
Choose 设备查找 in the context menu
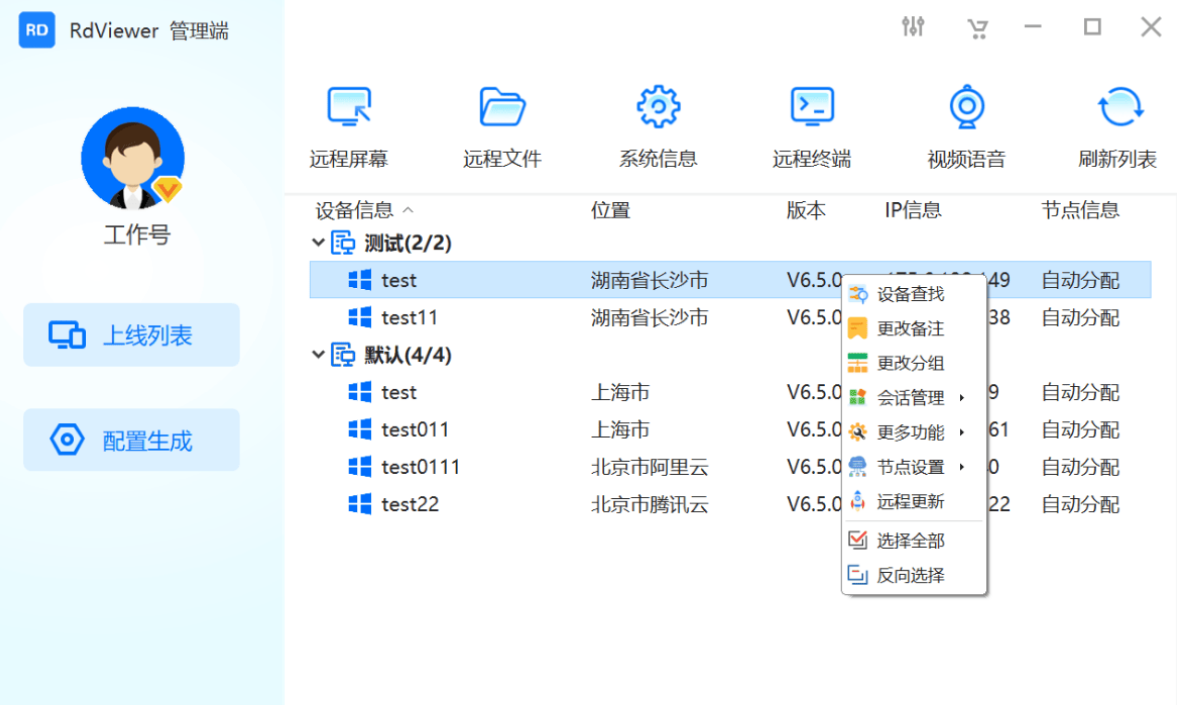(x=910, y=294)
